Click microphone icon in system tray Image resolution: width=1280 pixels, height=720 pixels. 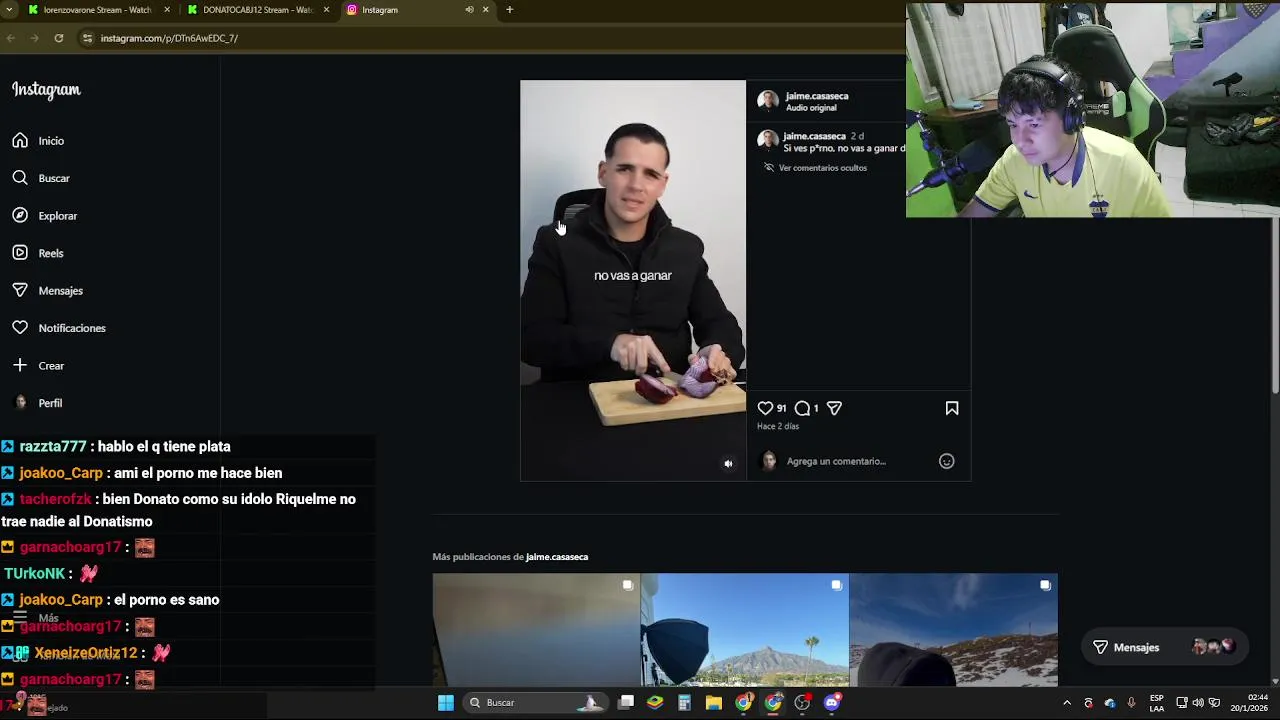(1131, 703)
